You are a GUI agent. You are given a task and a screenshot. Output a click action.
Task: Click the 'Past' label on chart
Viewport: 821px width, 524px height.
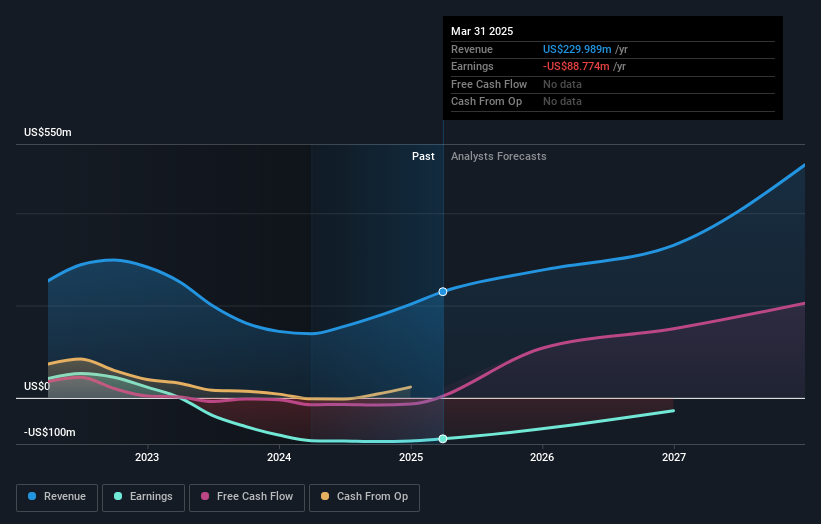[423, 156]
